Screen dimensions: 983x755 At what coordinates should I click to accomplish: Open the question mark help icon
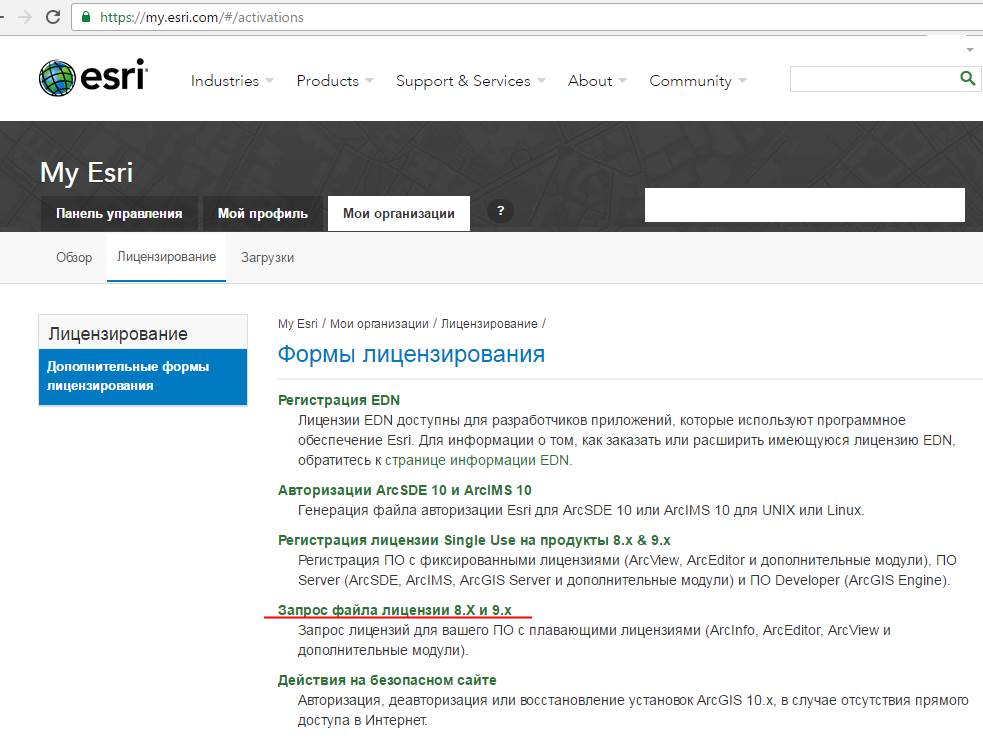500,211
